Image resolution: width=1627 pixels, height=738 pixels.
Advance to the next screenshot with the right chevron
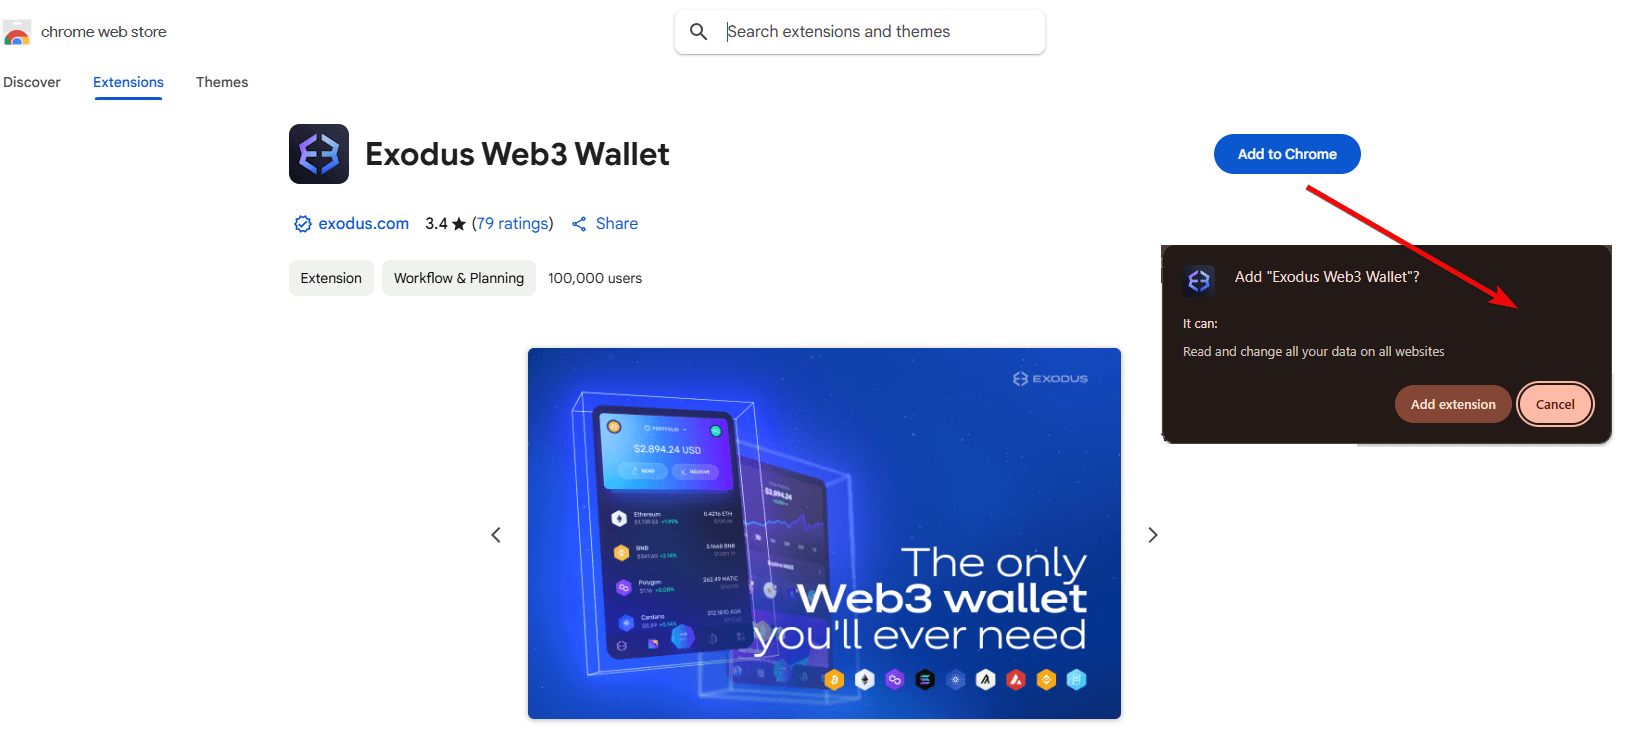(x=1153, y=535)
